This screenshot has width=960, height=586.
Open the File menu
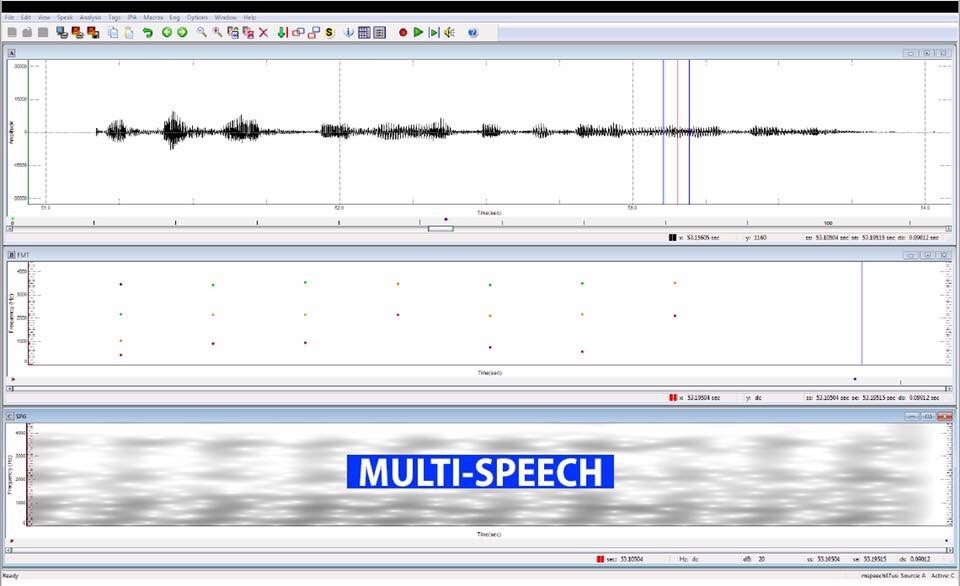pyautogui.click(x=9, y=17)
